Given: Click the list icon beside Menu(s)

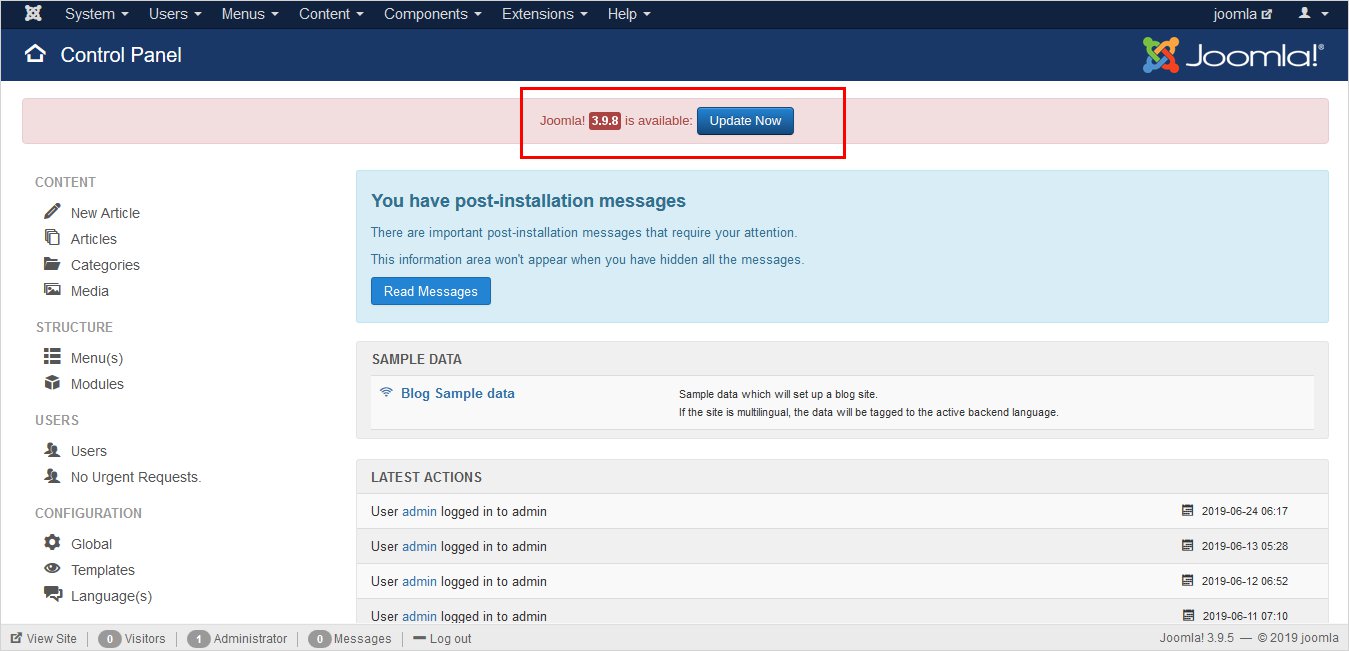Looking at the screenshot, I should coord(52,357).
